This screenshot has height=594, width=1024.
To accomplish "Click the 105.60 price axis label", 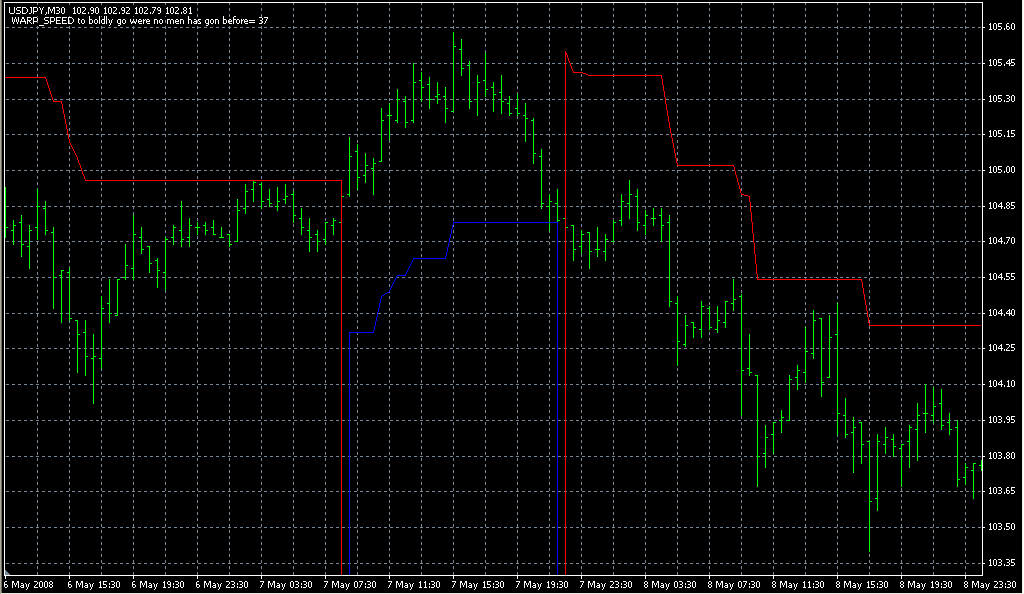I will 1002,27.
